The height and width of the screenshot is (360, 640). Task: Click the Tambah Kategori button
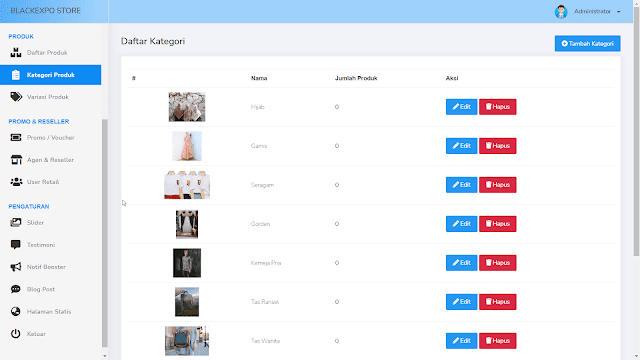point(587,43)
